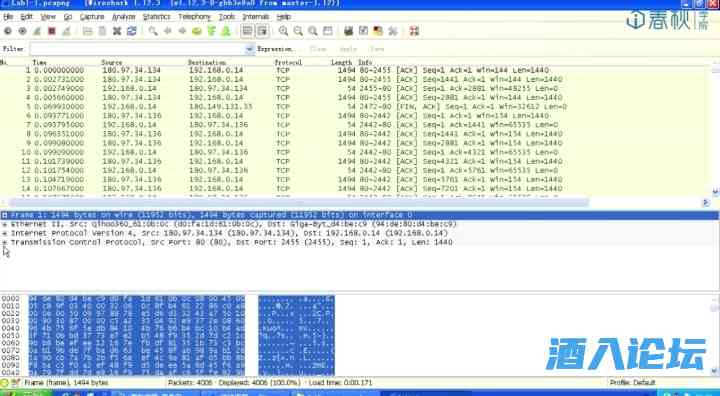
Task: Zoom out toolbar icon
Action: point(298,31)
